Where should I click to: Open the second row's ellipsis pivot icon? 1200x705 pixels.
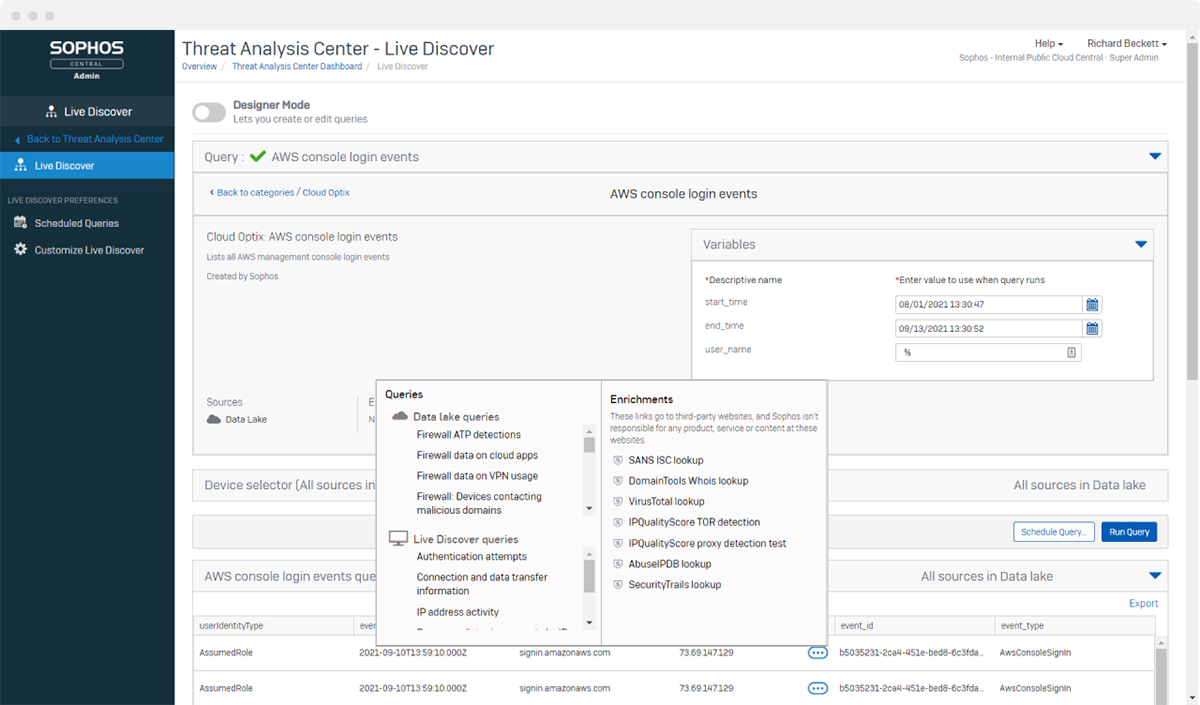[818, 688]
